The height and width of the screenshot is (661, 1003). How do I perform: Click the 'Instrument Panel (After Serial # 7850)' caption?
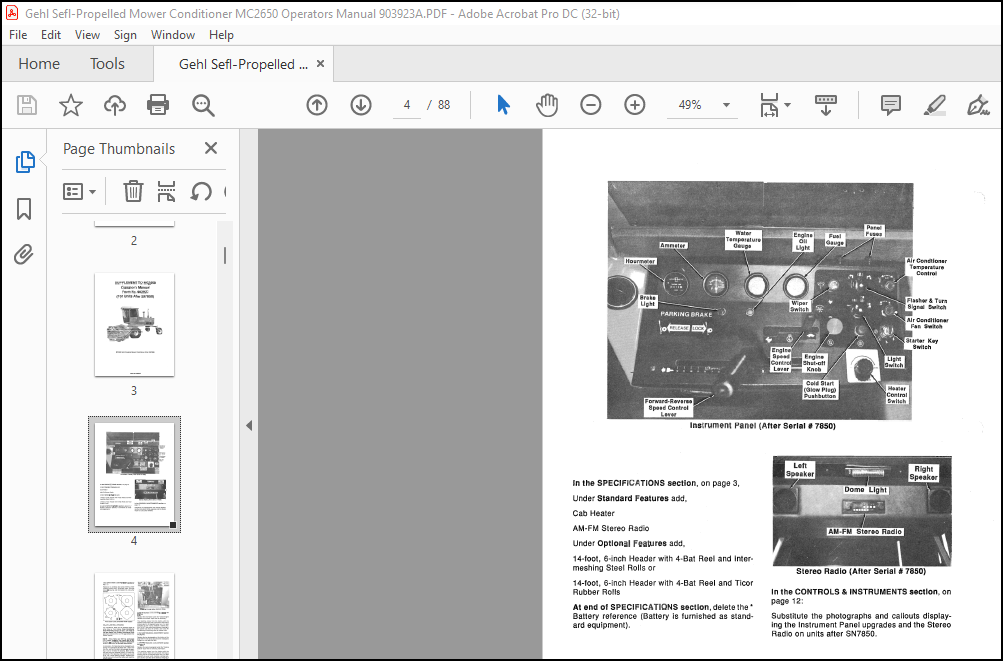(x=762, y=426)
